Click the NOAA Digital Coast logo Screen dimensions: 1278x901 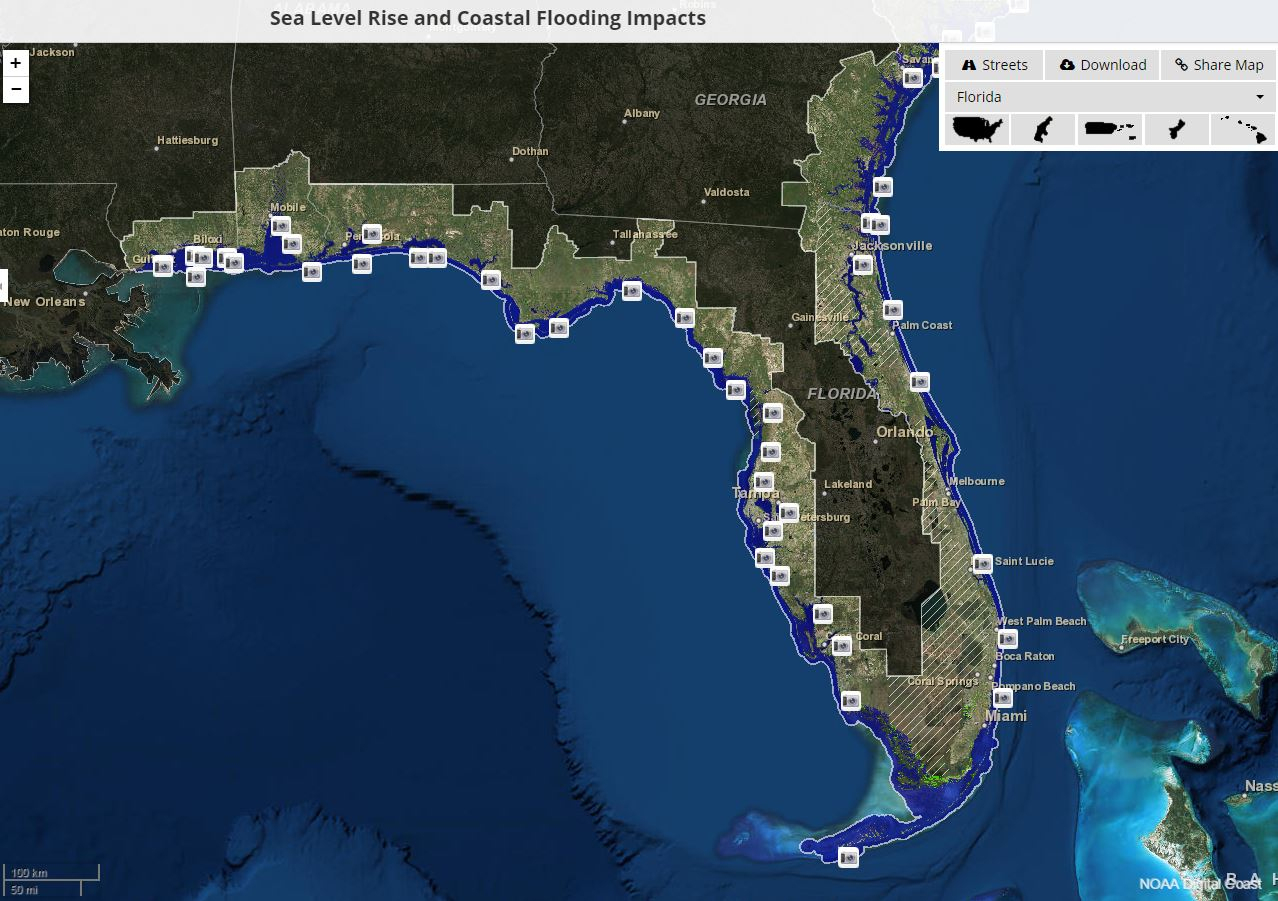pyautogui.click(x=1199, y=883)
